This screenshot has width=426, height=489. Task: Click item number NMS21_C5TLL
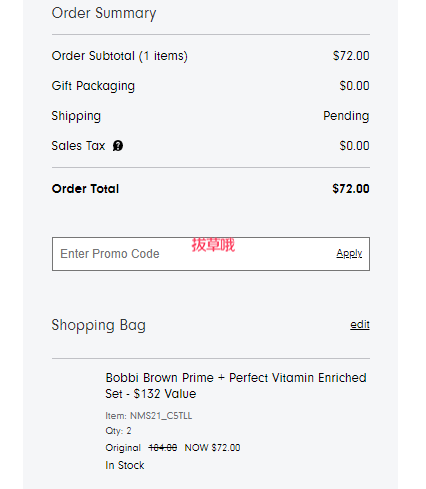coord(149,416)
